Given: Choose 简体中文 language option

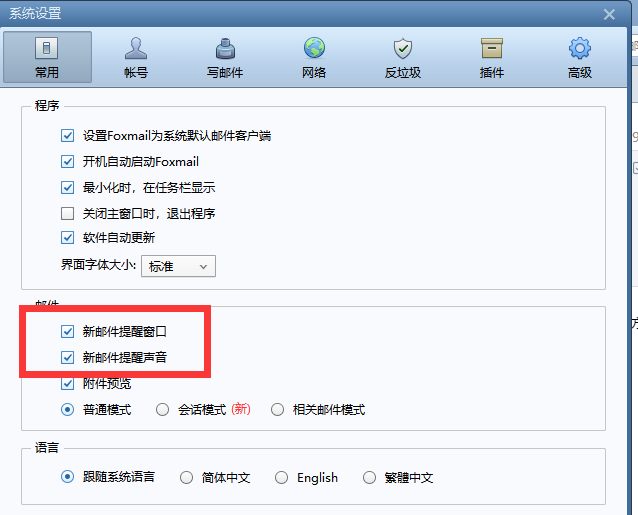Looking at the screenshot, I should coord(187,478).
